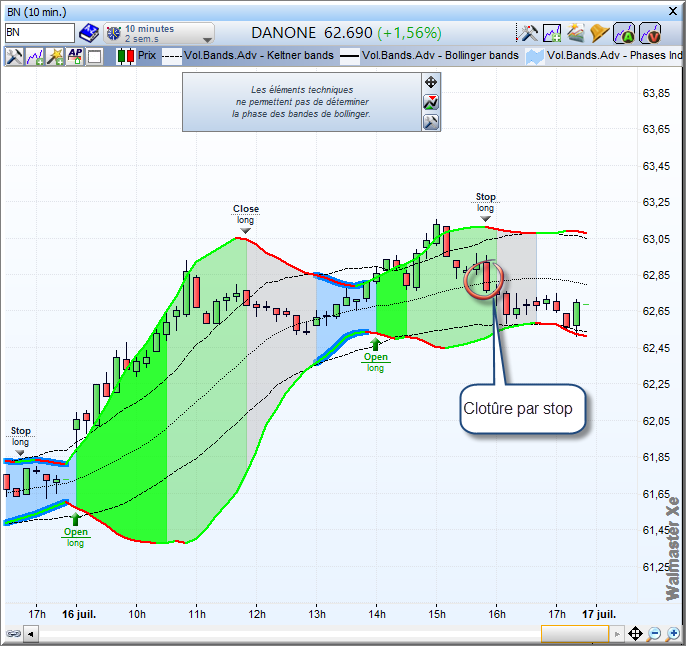Open chart tools hammer icon at top right
This screenshot has width=686, height=646.
click(527, 33)
